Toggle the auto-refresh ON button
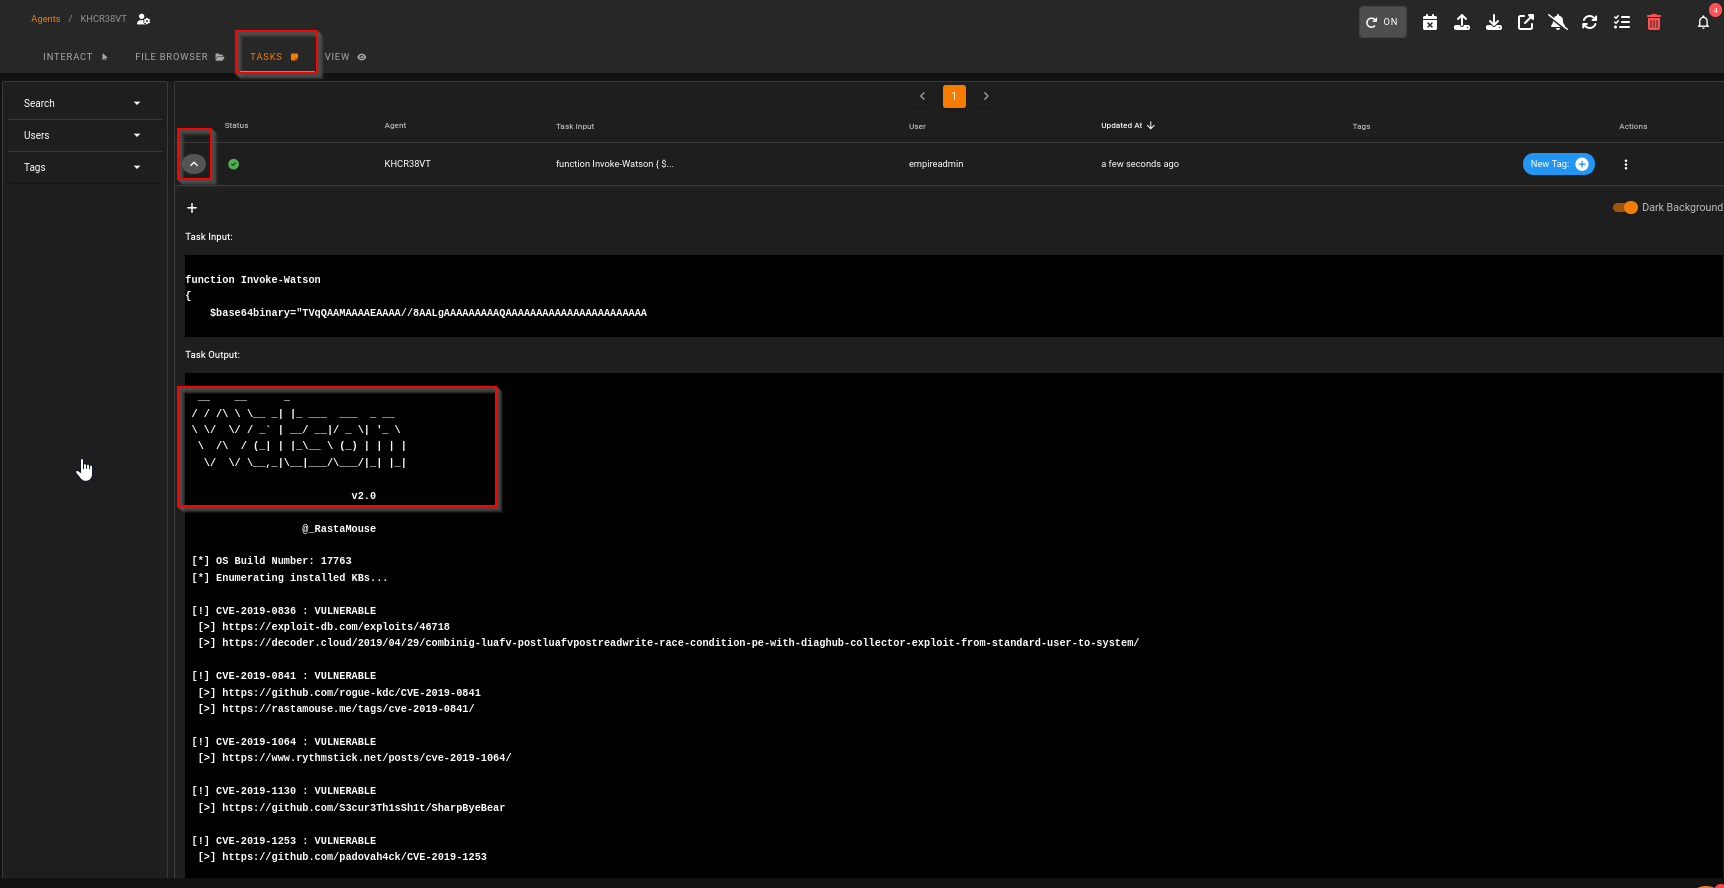 pyautogui.click(x=1382, y=22)
